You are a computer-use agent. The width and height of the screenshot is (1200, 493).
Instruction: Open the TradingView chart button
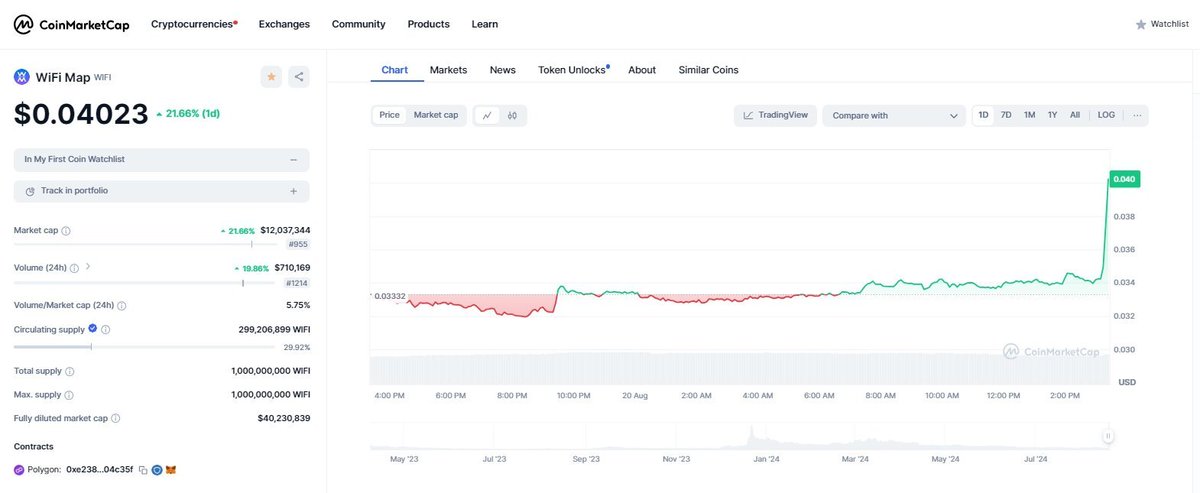click(776, 116)
